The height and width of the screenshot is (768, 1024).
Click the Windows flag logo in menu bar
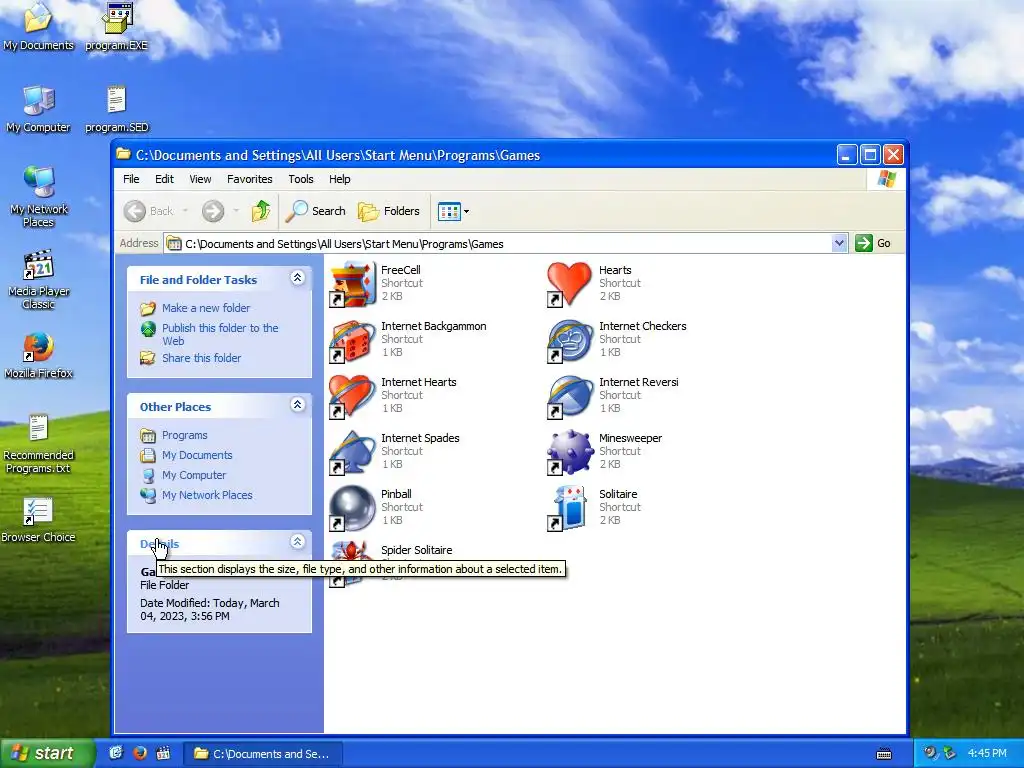(x=886, y=178)
